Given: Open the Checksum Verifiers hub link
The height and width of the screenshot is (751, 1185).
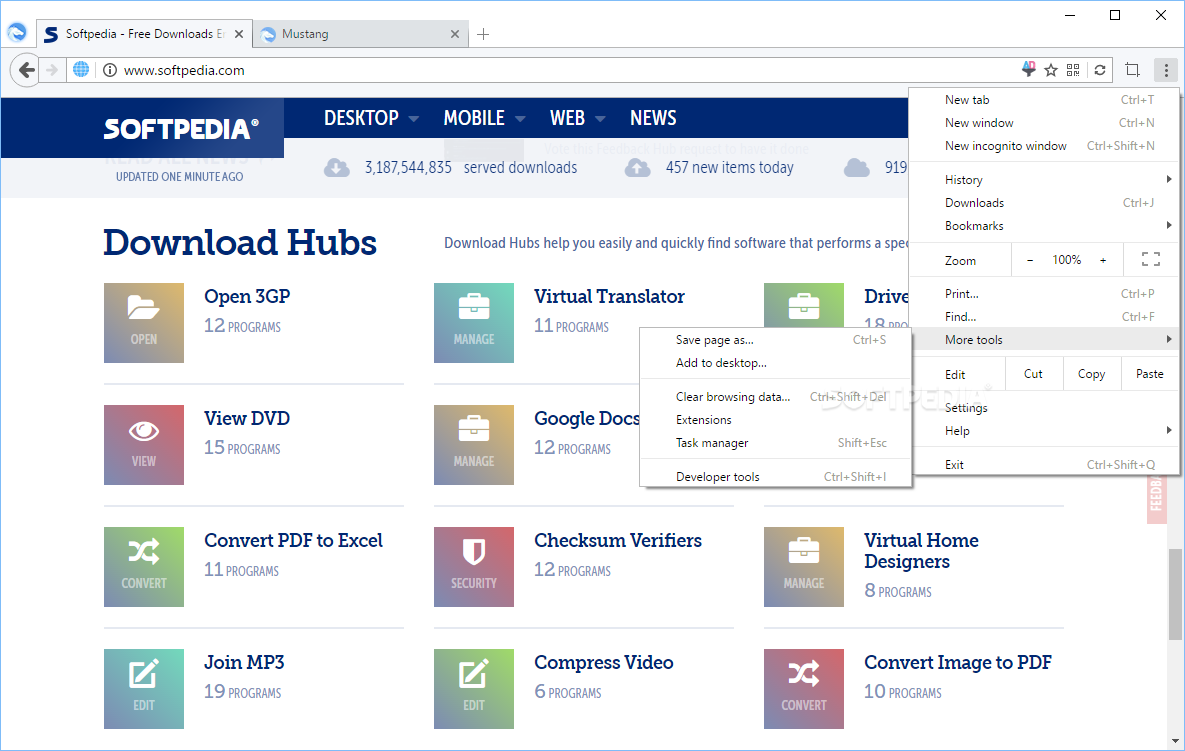Looking at the screenshot, I should click(617, 540).
